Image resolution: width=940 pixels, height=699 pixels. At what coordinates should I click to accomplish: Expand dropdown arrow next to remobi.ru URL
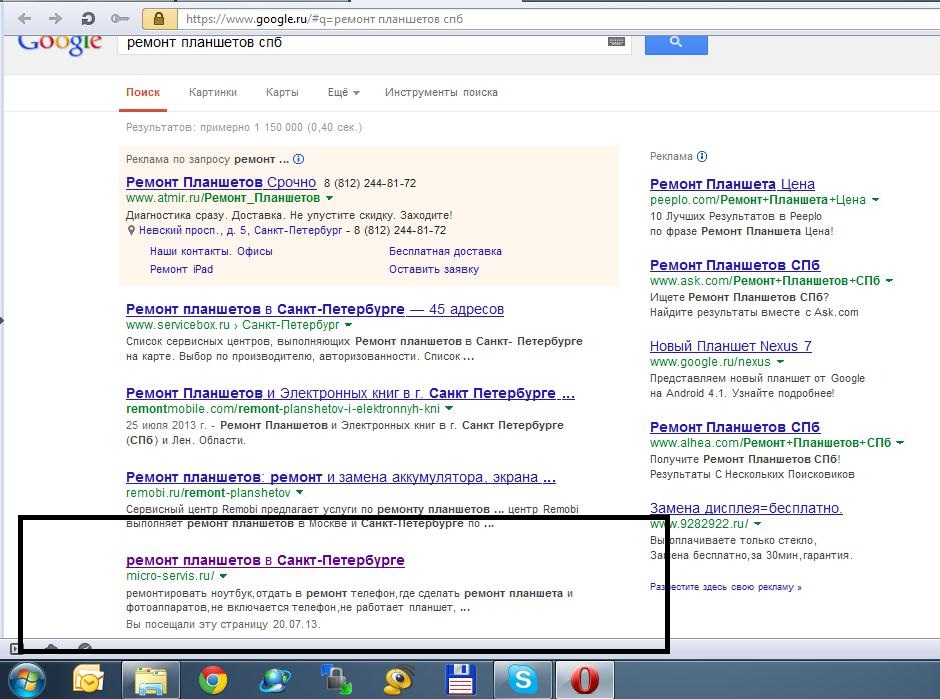coord(299,493)
